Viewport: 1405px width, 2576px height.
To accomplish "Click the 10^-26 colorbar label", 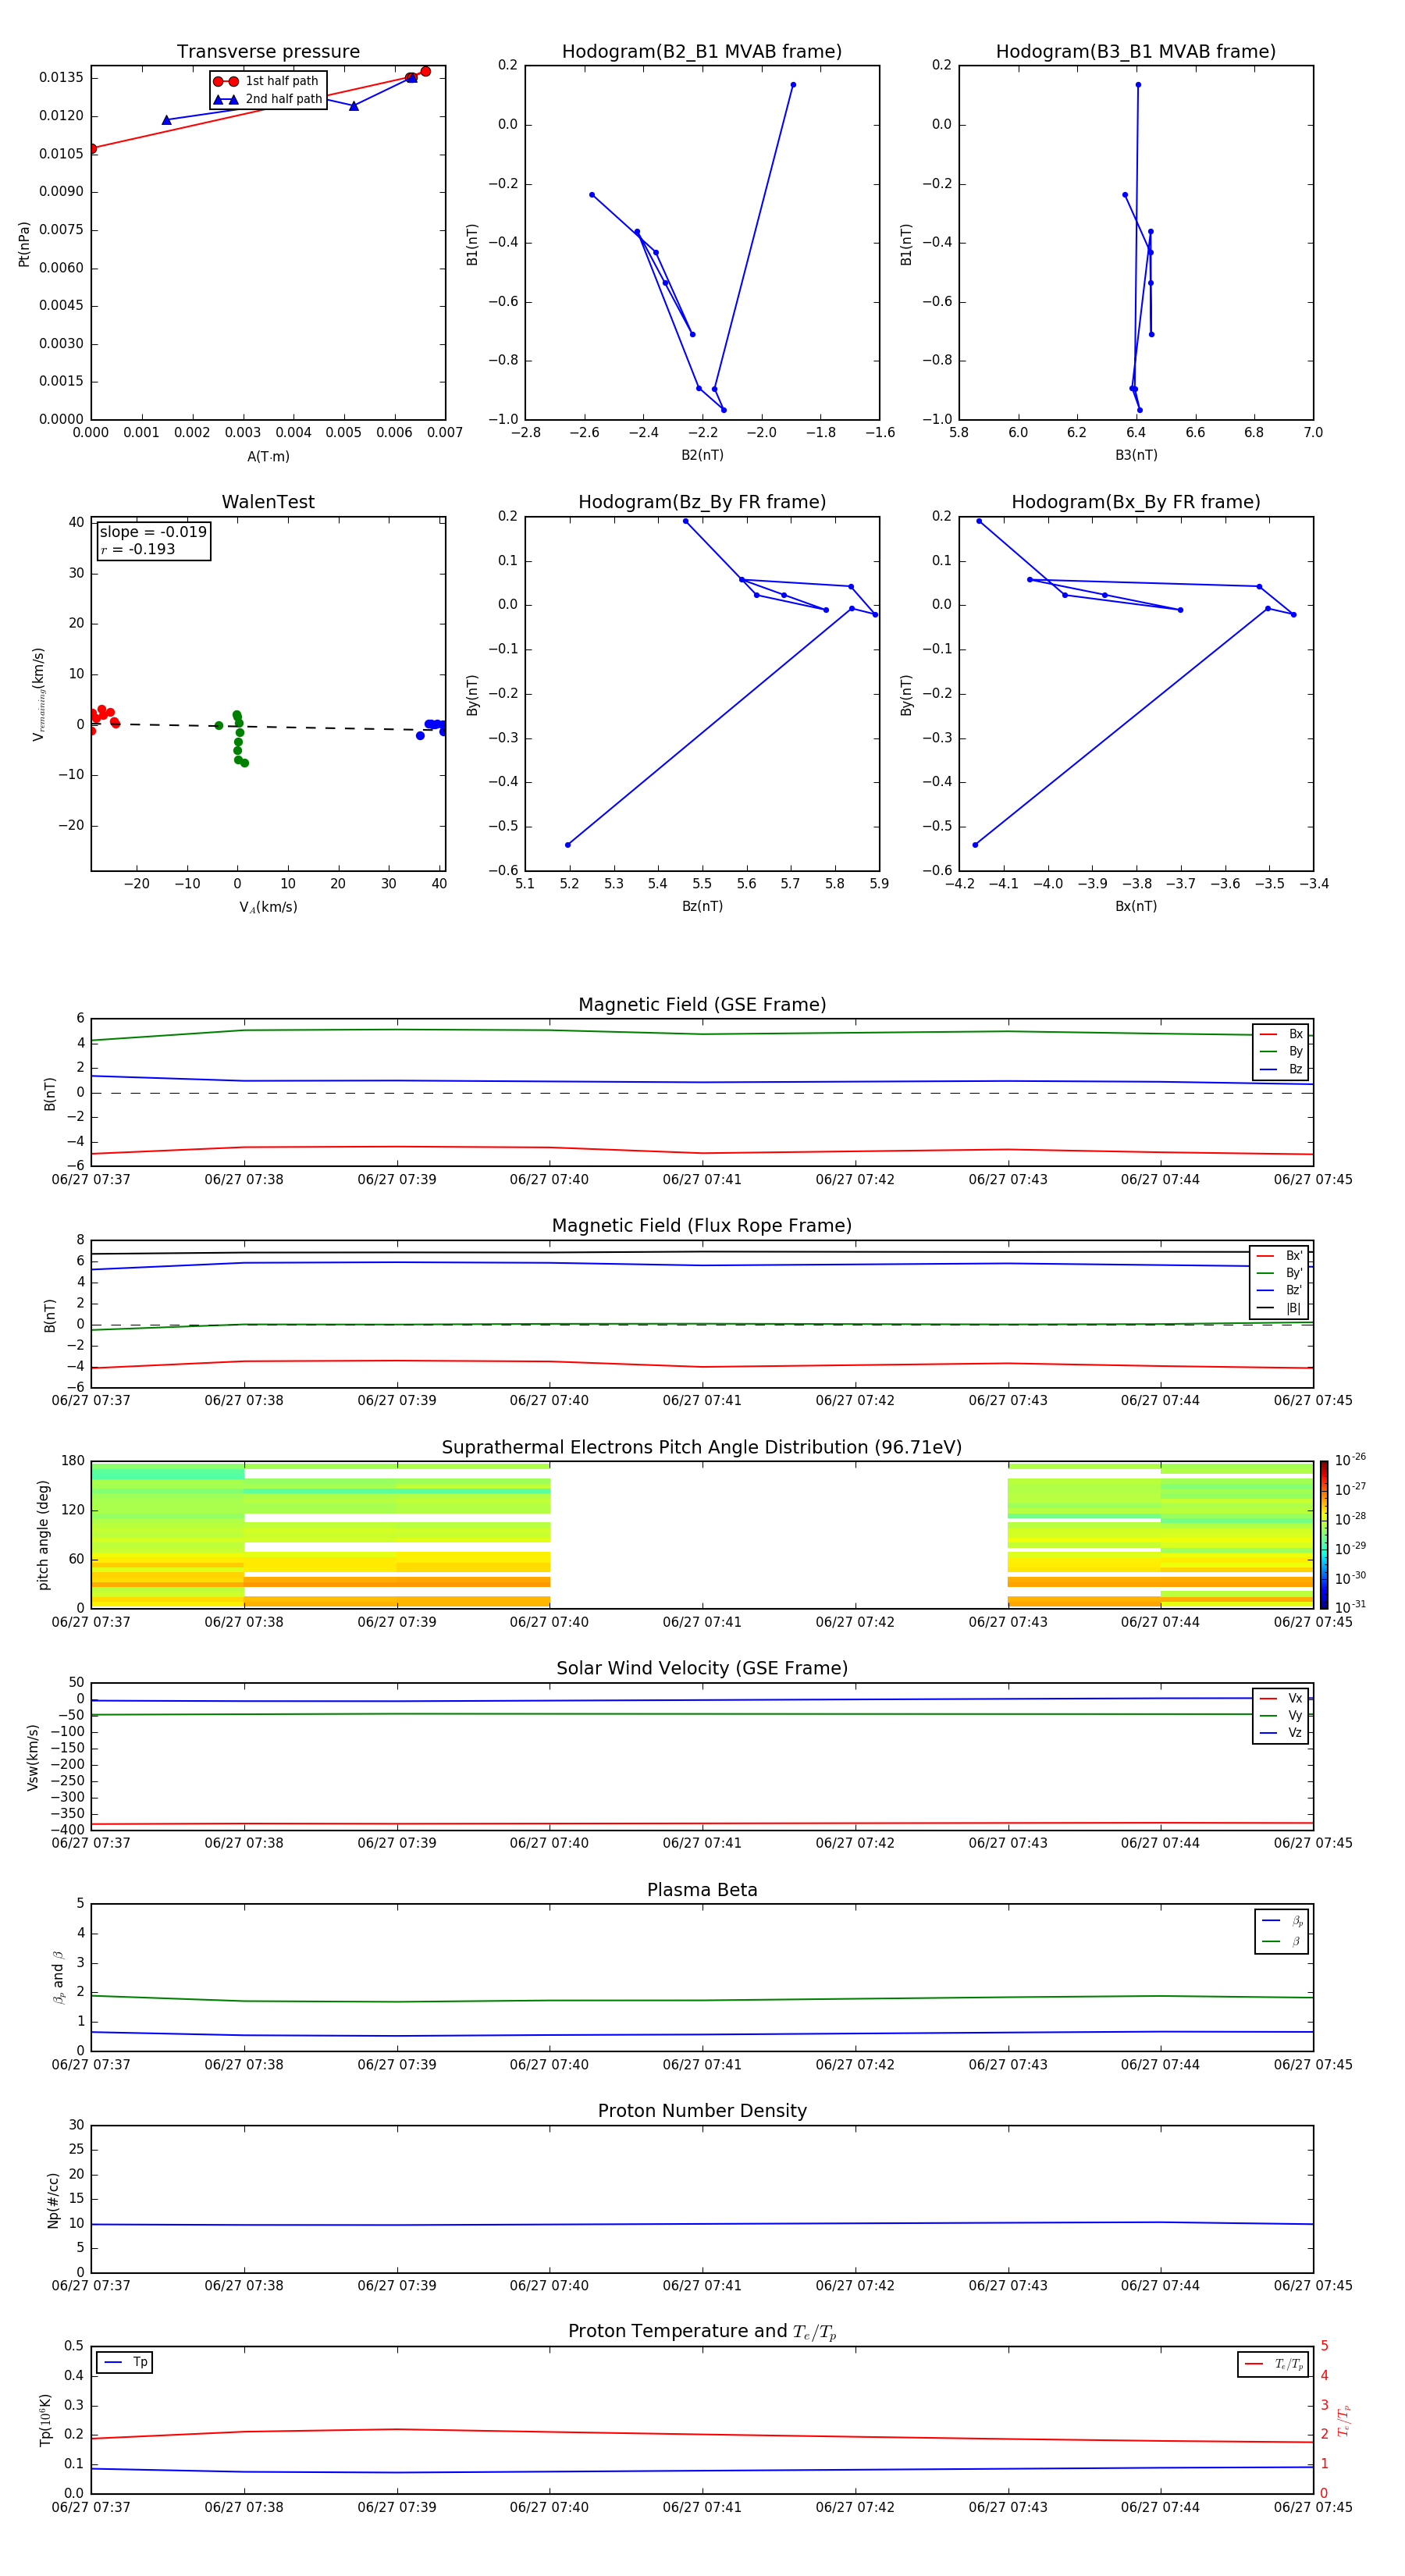I will pos(1349,1460).
